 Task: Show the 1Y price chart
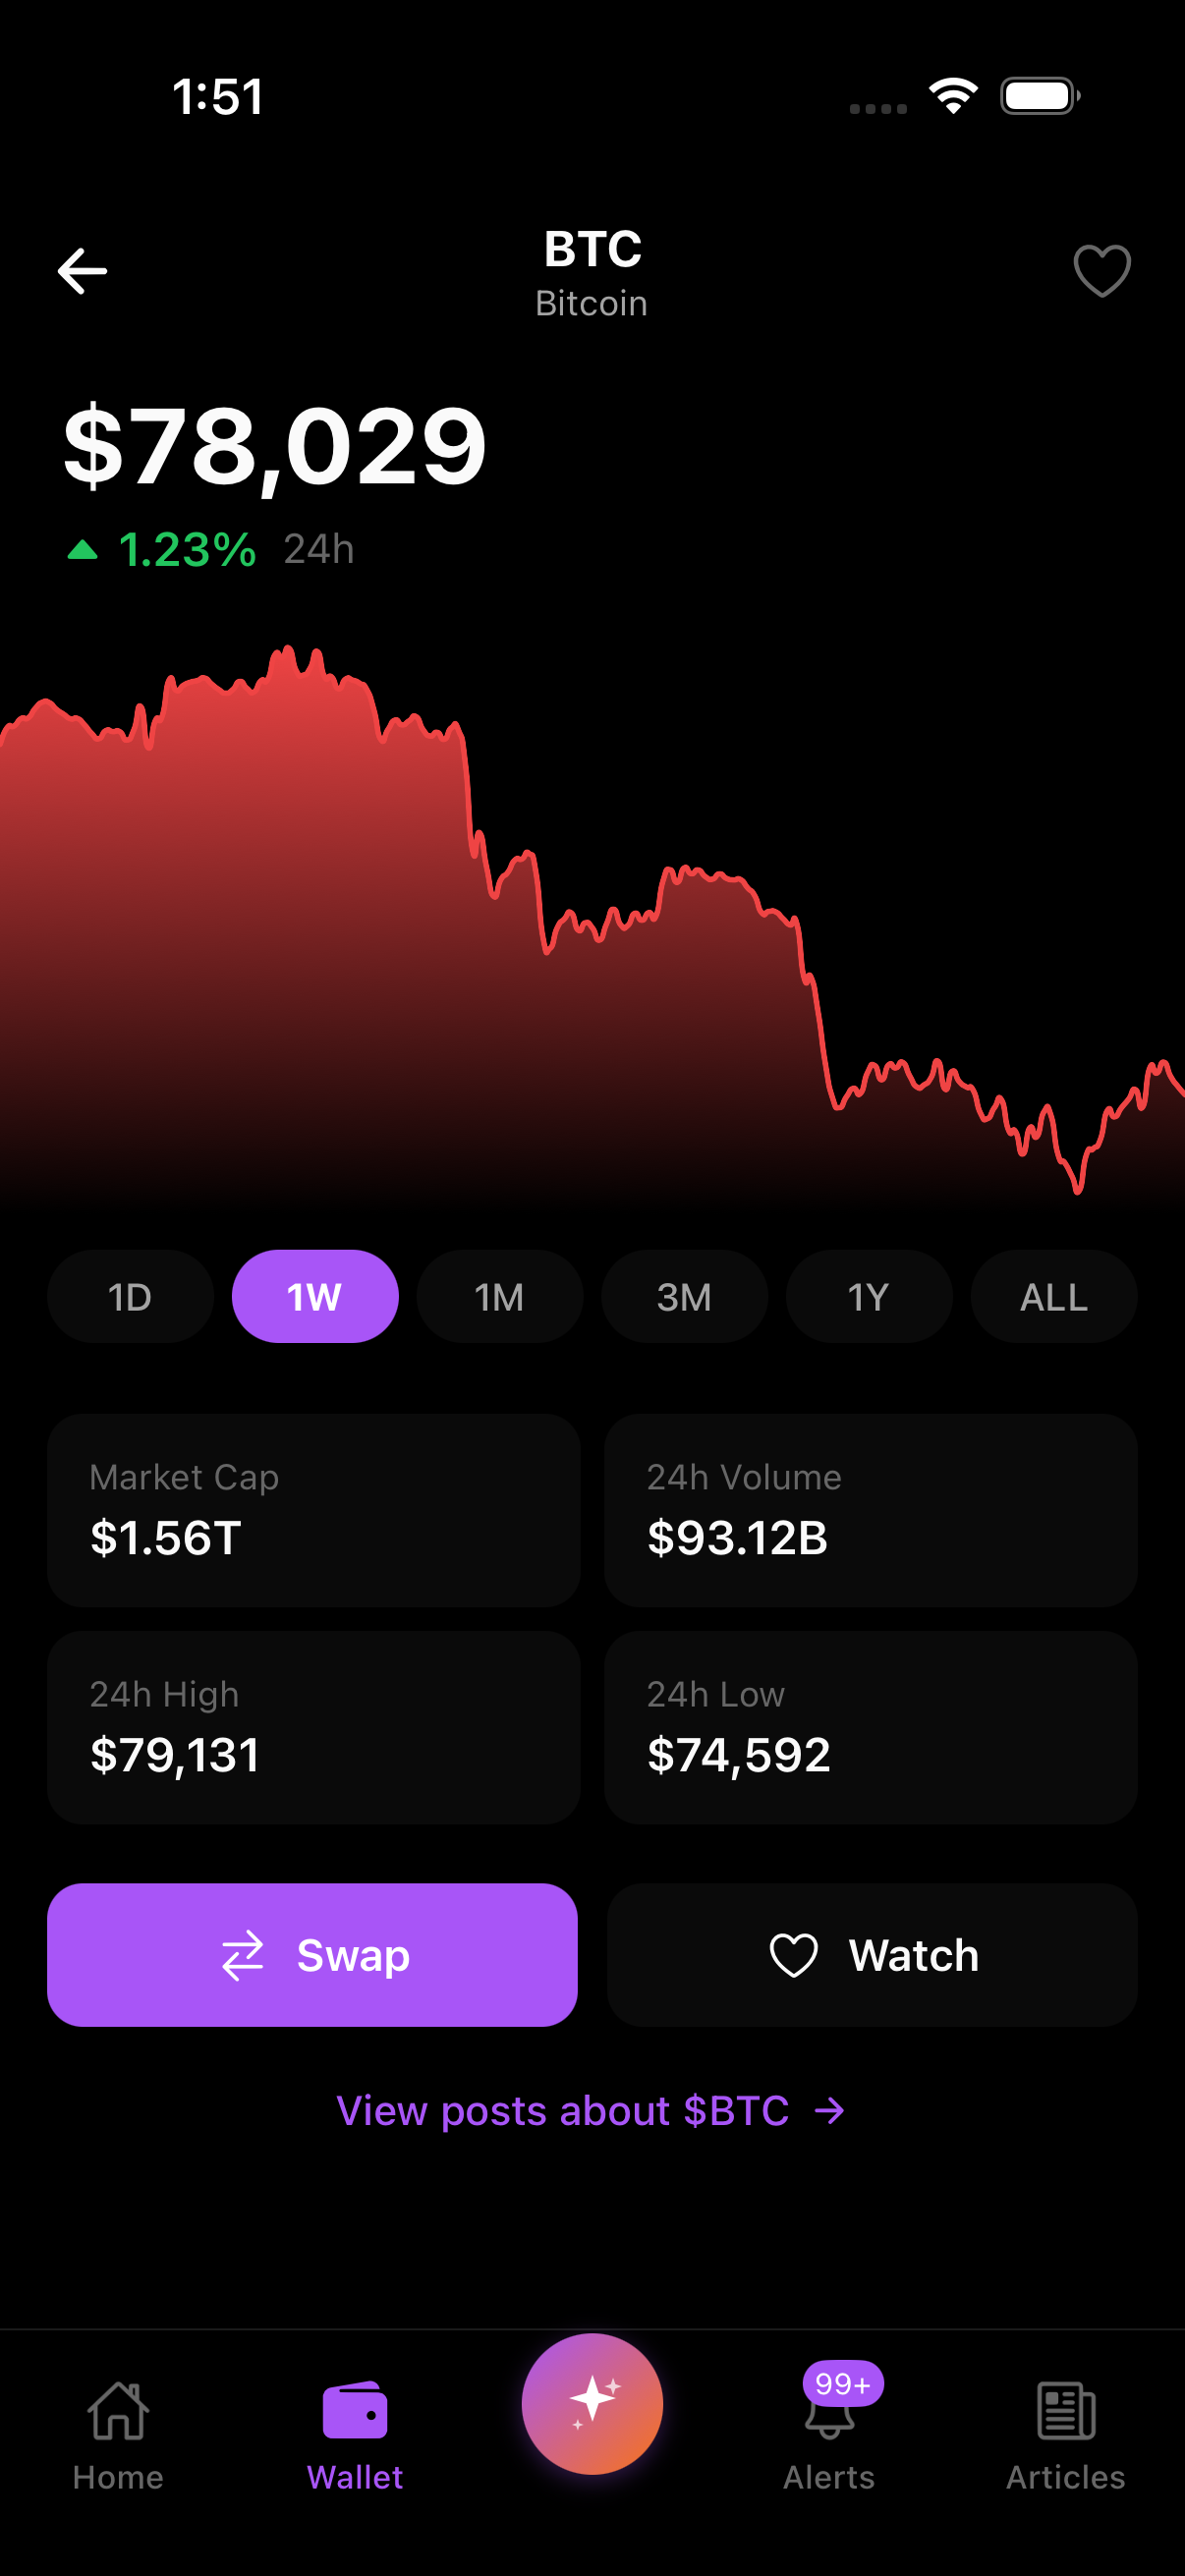(x=868, y=1297)
